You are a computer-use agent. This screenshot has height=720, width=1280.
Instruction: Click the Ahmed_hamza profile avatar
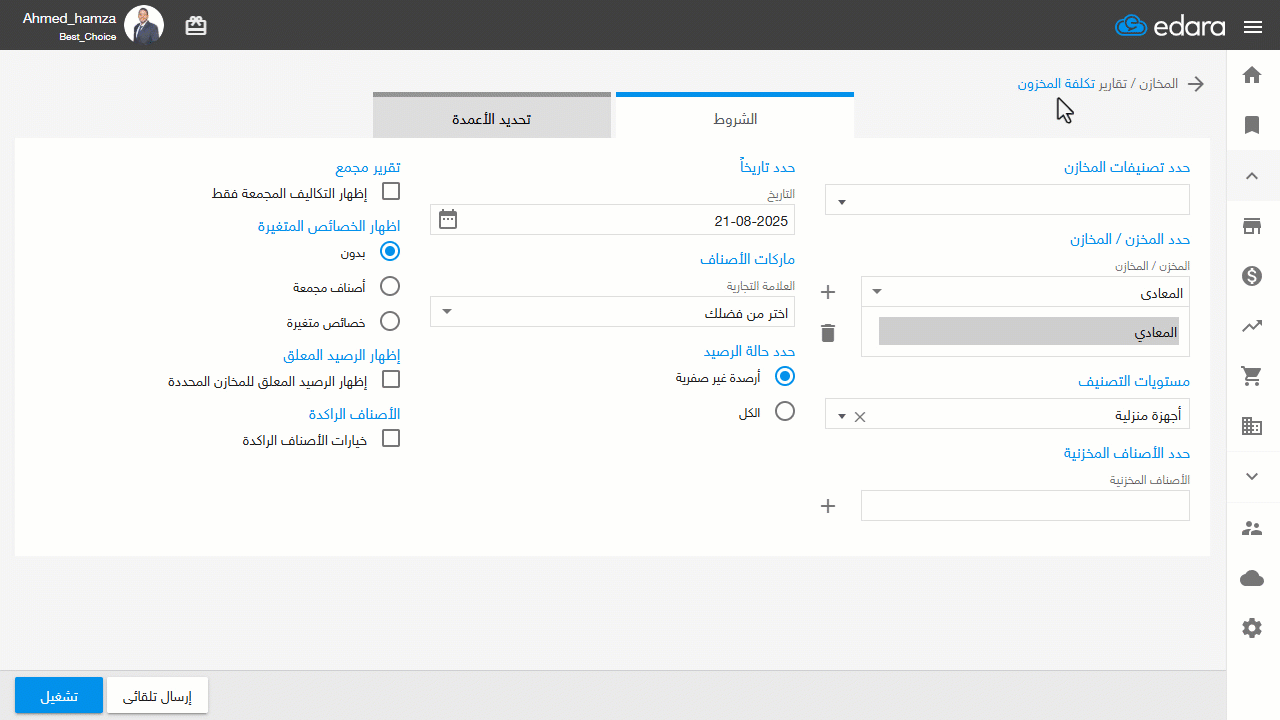[x=144, y=25]
